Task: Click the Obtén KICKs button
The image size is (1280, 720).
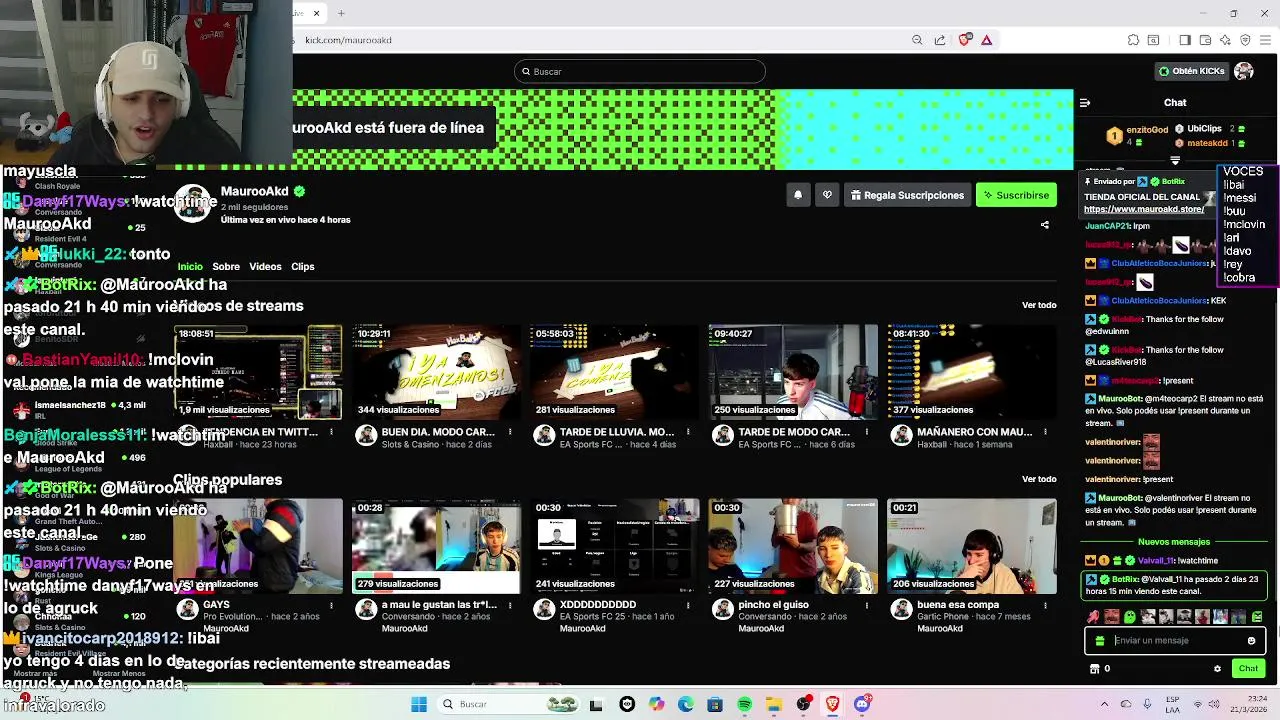Action: [1191, 71]
